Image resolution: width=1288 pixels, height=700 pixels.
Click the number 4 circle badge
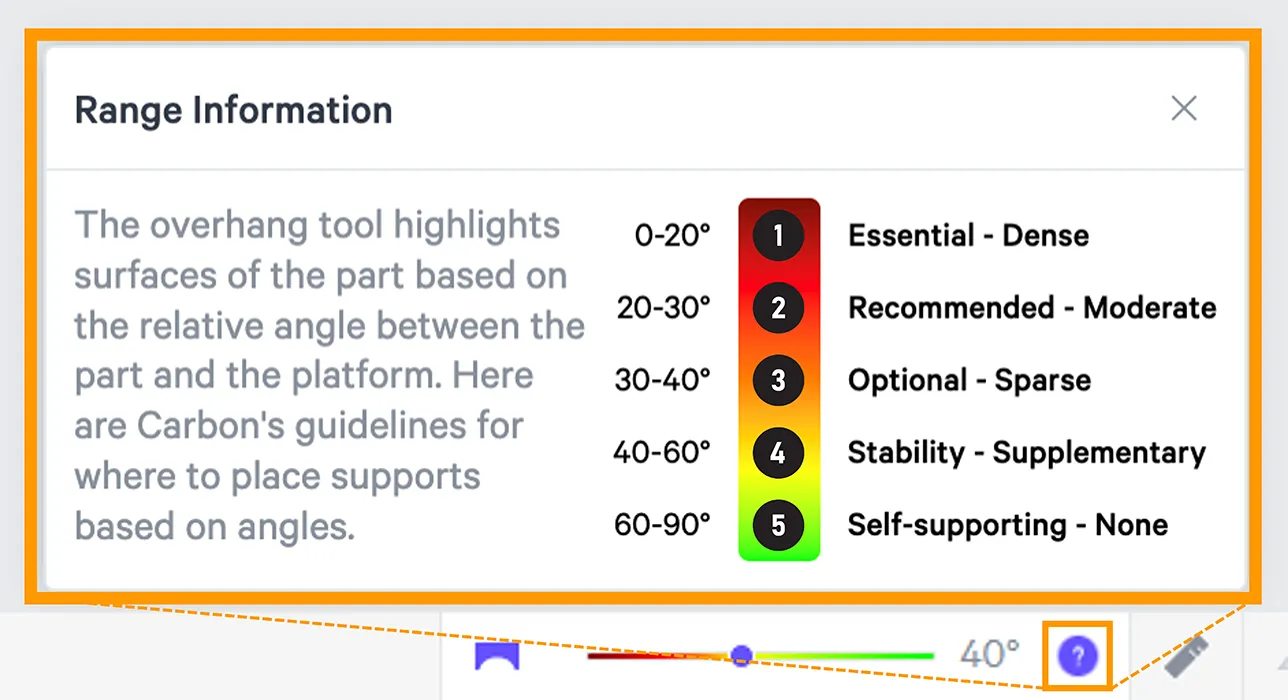(778, 453)
